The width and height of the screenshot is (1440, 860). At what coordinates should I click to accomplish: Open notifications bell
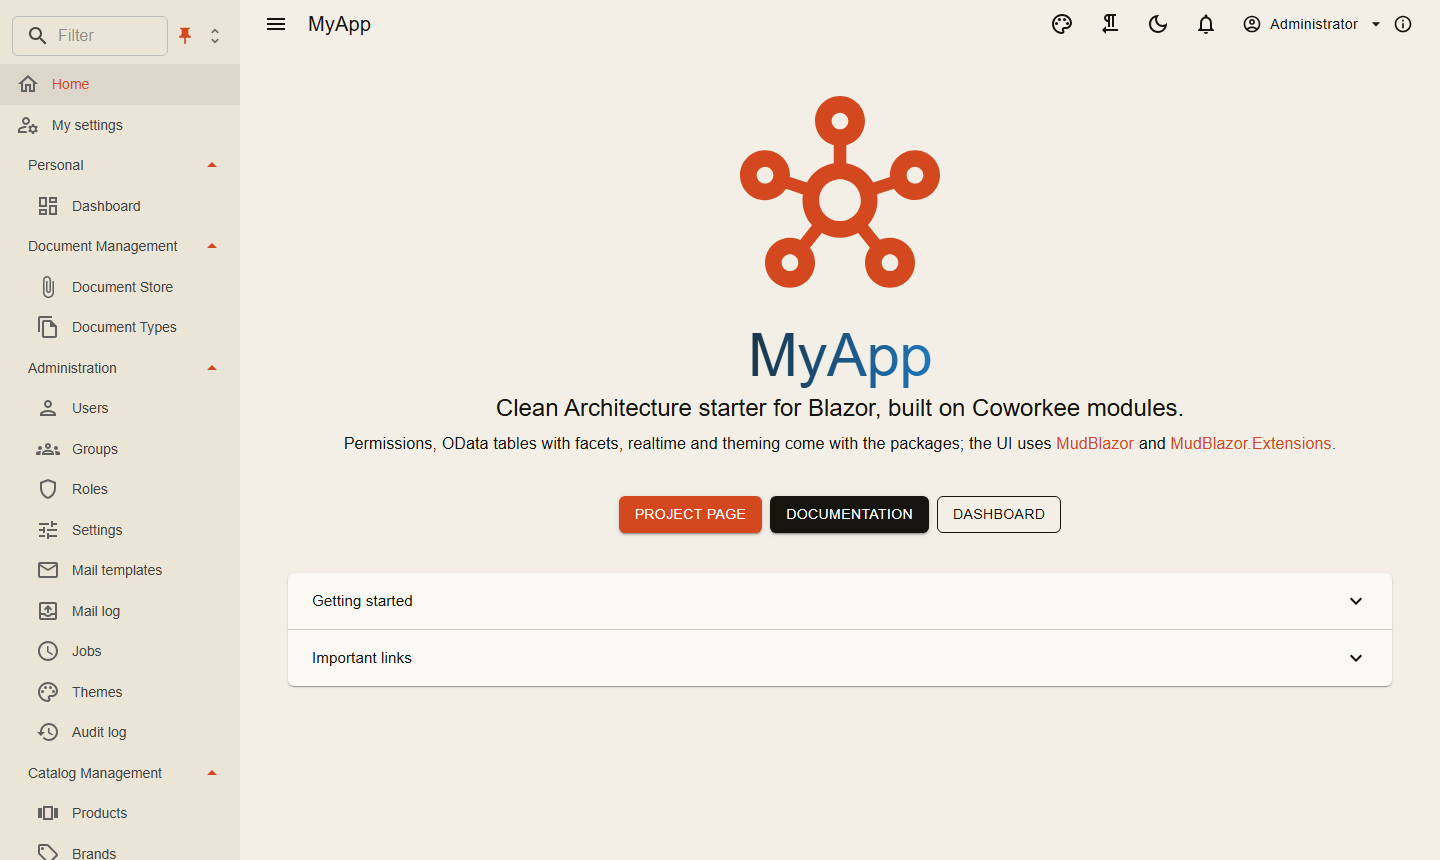(x=1206, y=24)
